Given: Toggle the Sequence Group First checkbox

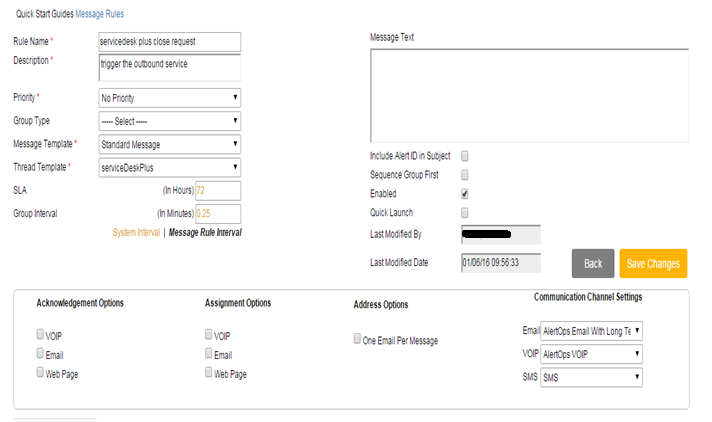Looking at the screenshot, I should [x=465, y=175].
